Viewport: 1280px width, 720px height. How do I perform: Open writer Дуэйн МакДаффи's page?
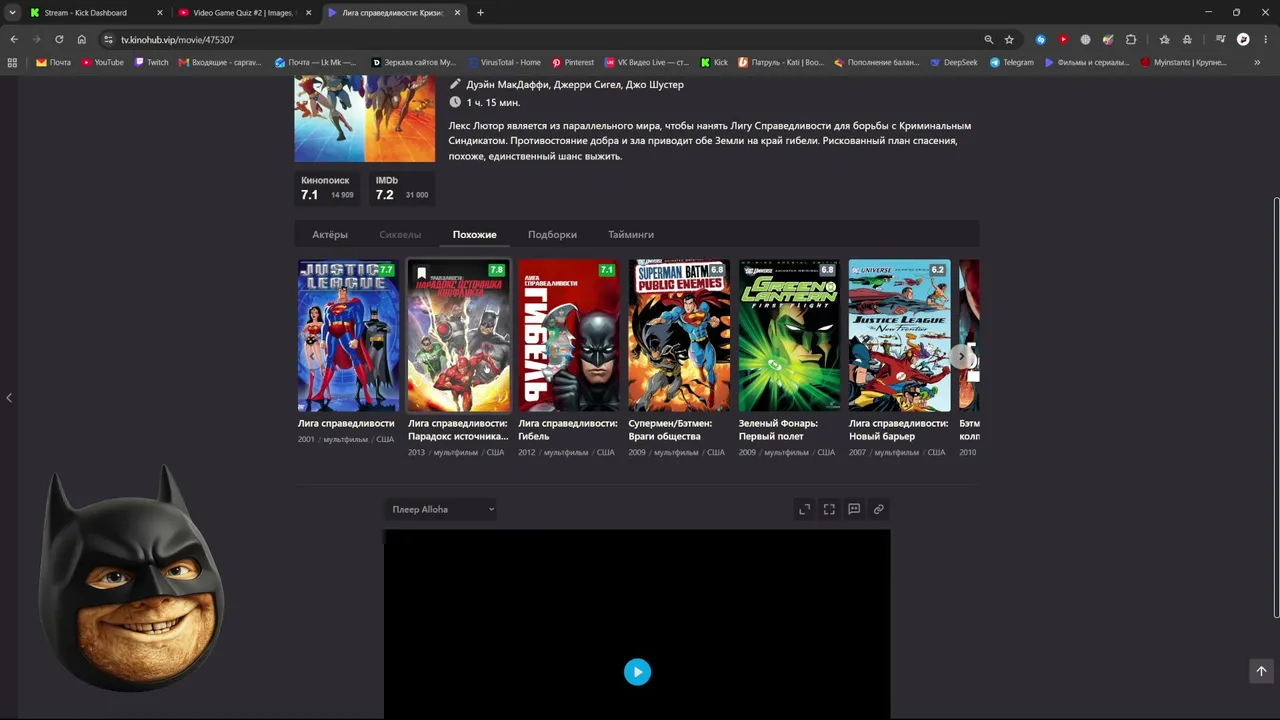click(507, 85)
